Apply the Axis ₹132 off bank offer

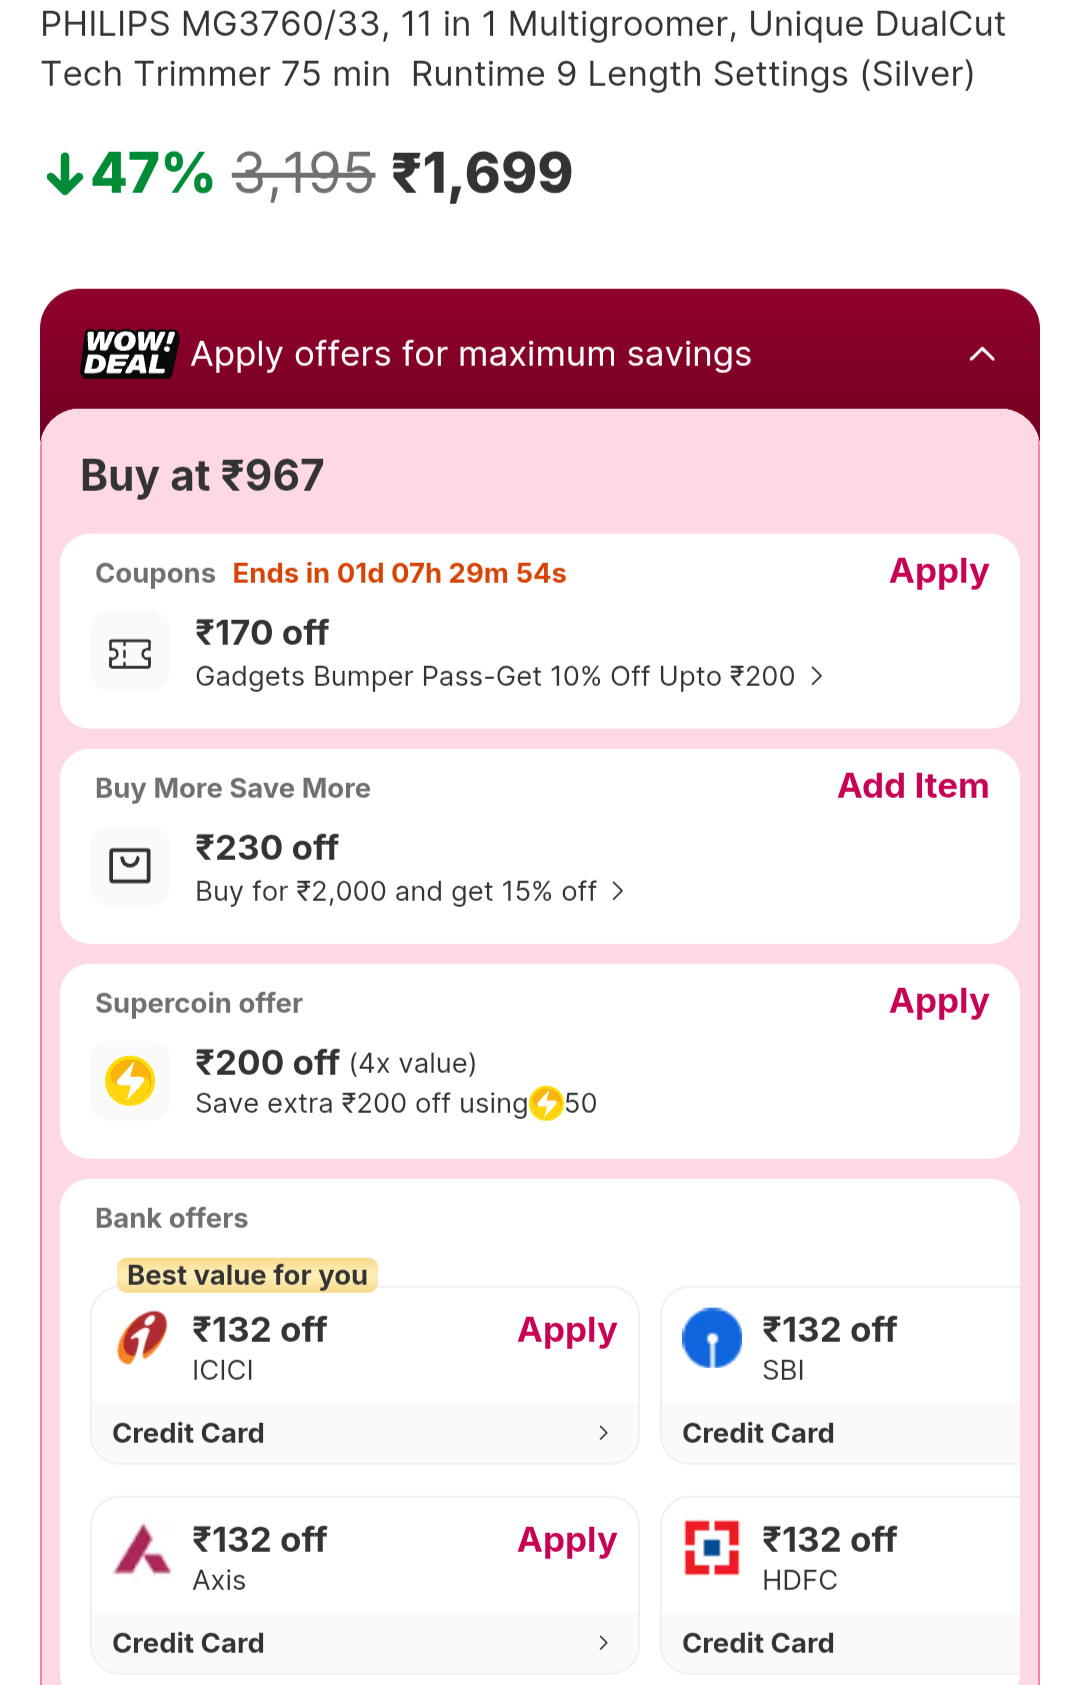click(x=567, y=1541)
